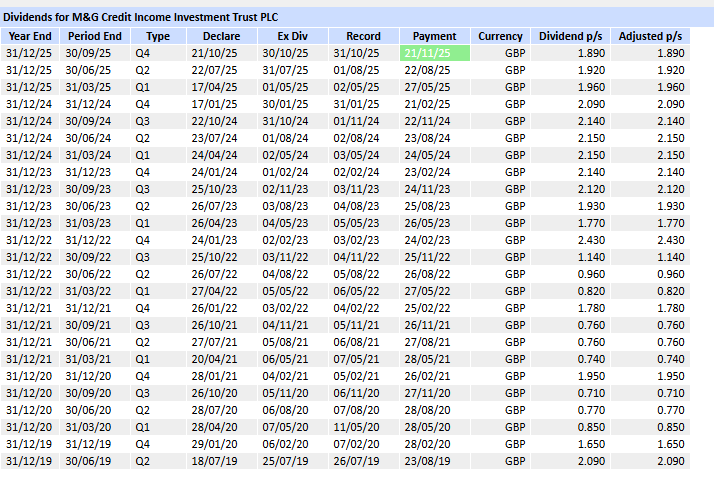Click the Year End column header
Viewport: 714px width, 503px height.
(x=29, y=36)
